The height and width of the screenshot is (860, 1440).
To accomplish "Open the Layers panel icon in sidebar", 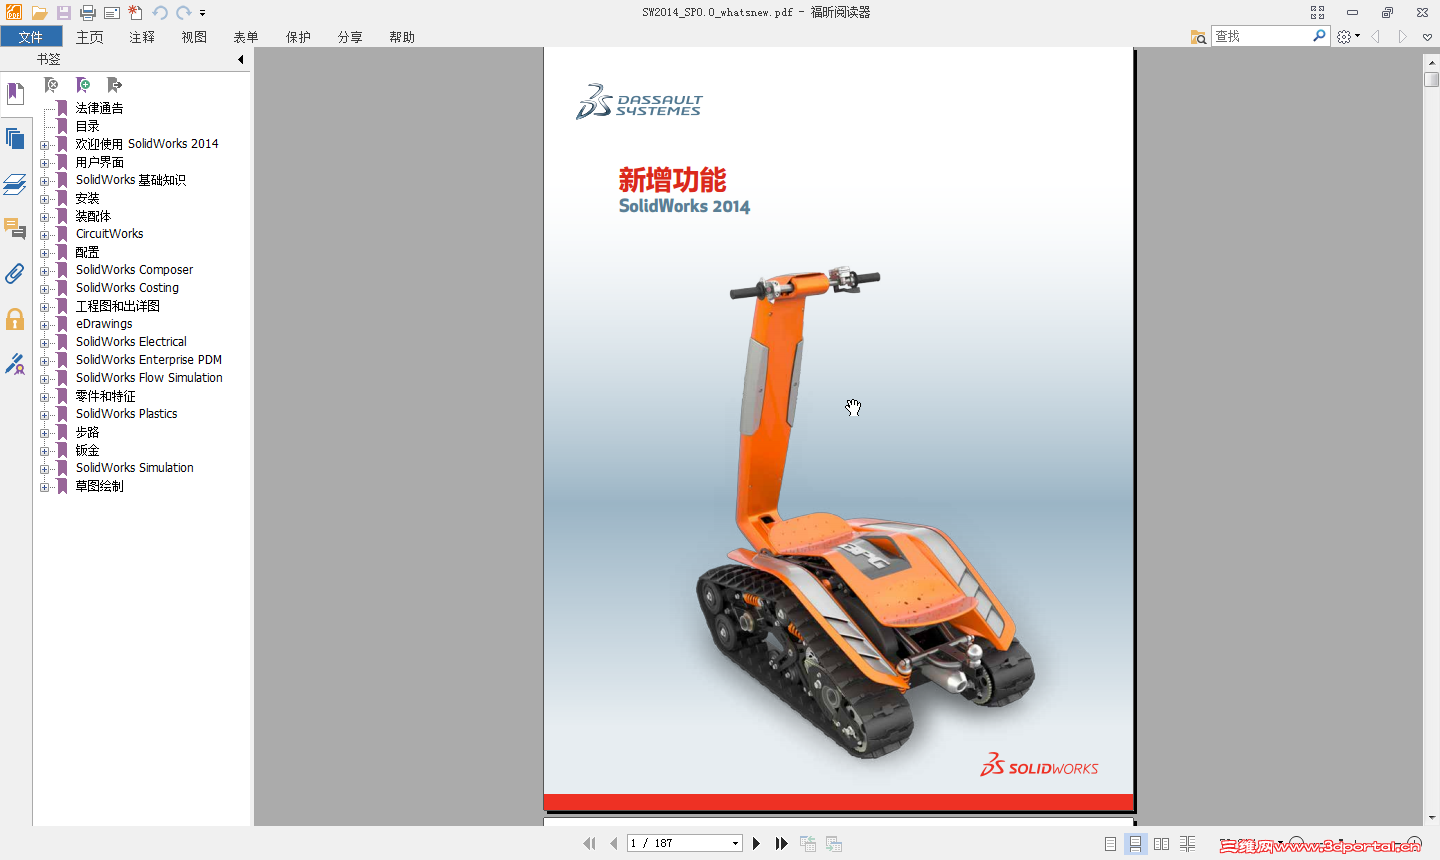I will tap(15, 184).
